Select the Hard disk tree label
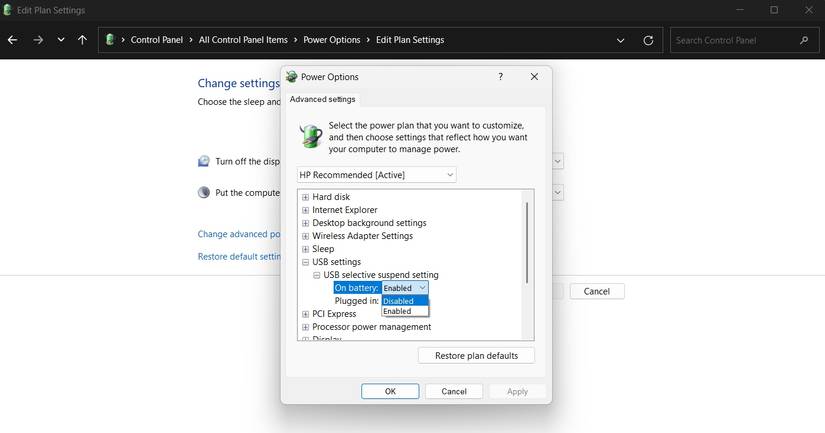This screenshot has height=433, width=825. click(x=331, y=197)
